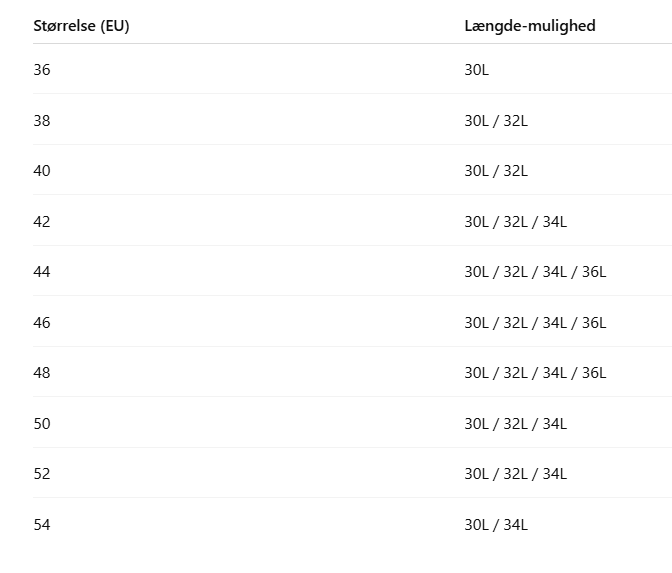Screen dimensions: 672x573
Task: Select the 30L / 34L length cell
Action: tap(496, 525)
